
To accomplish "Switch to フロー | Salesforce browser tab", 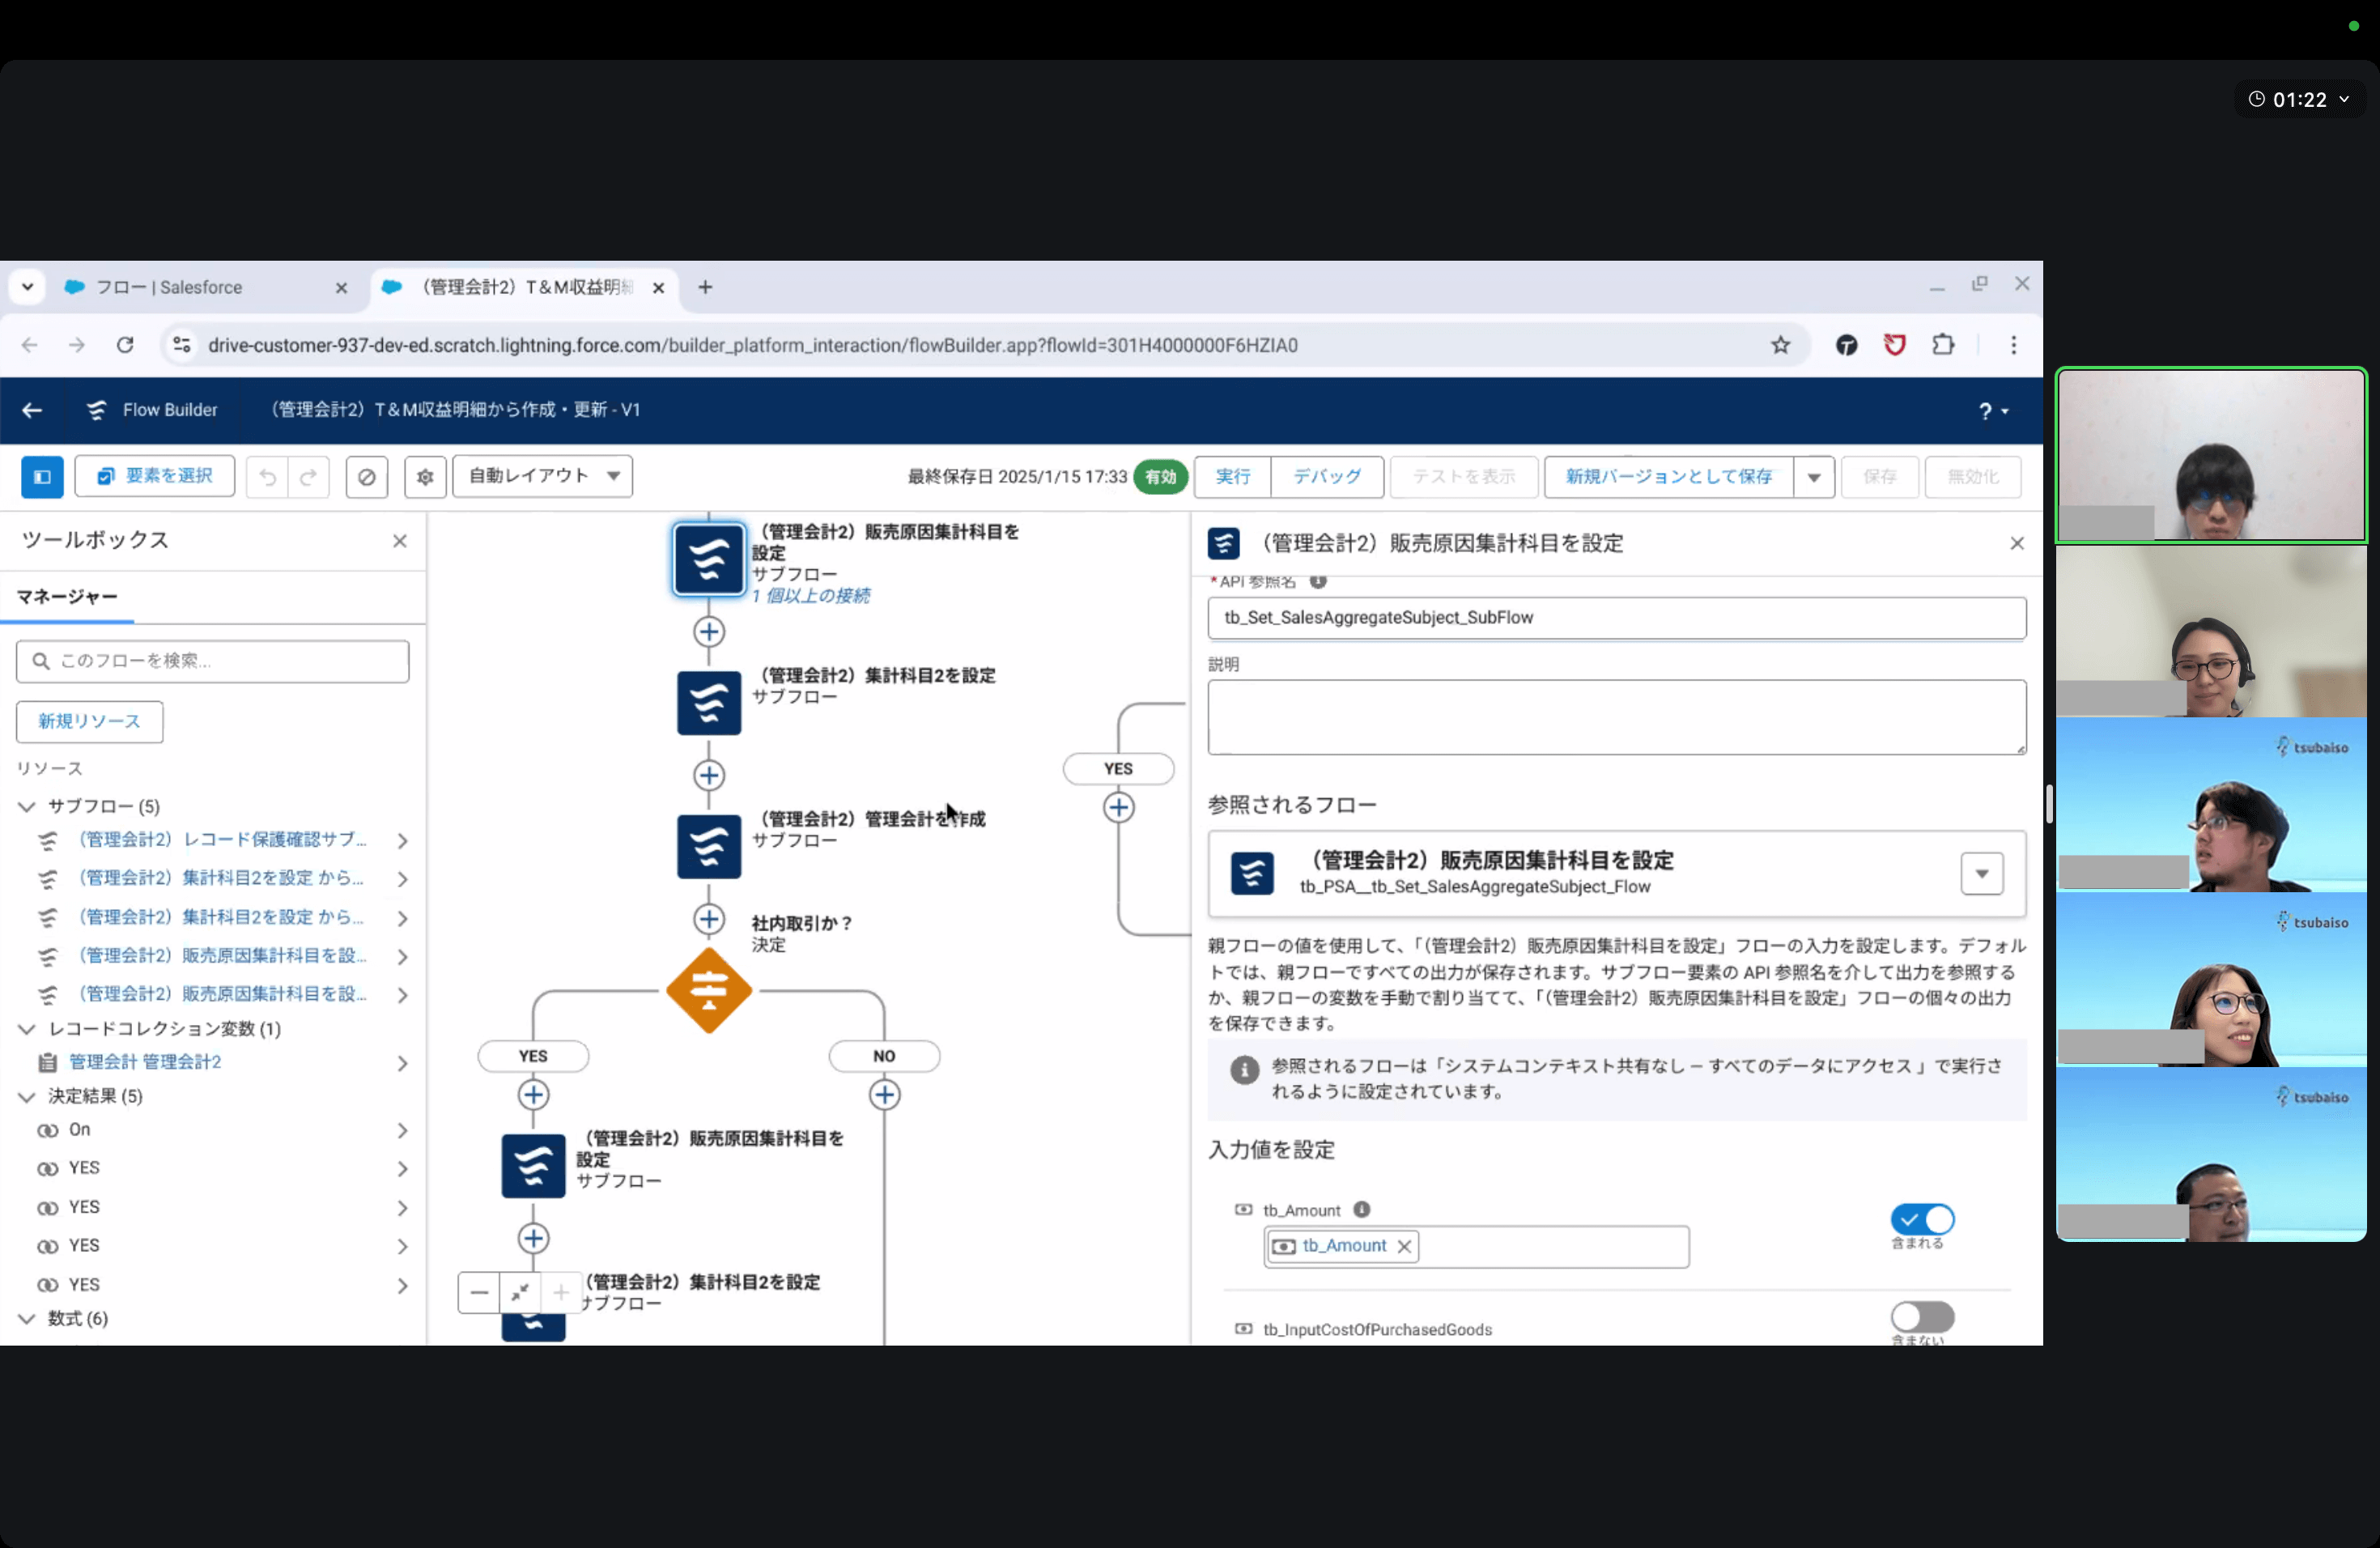I will click(x=205, y=287).
